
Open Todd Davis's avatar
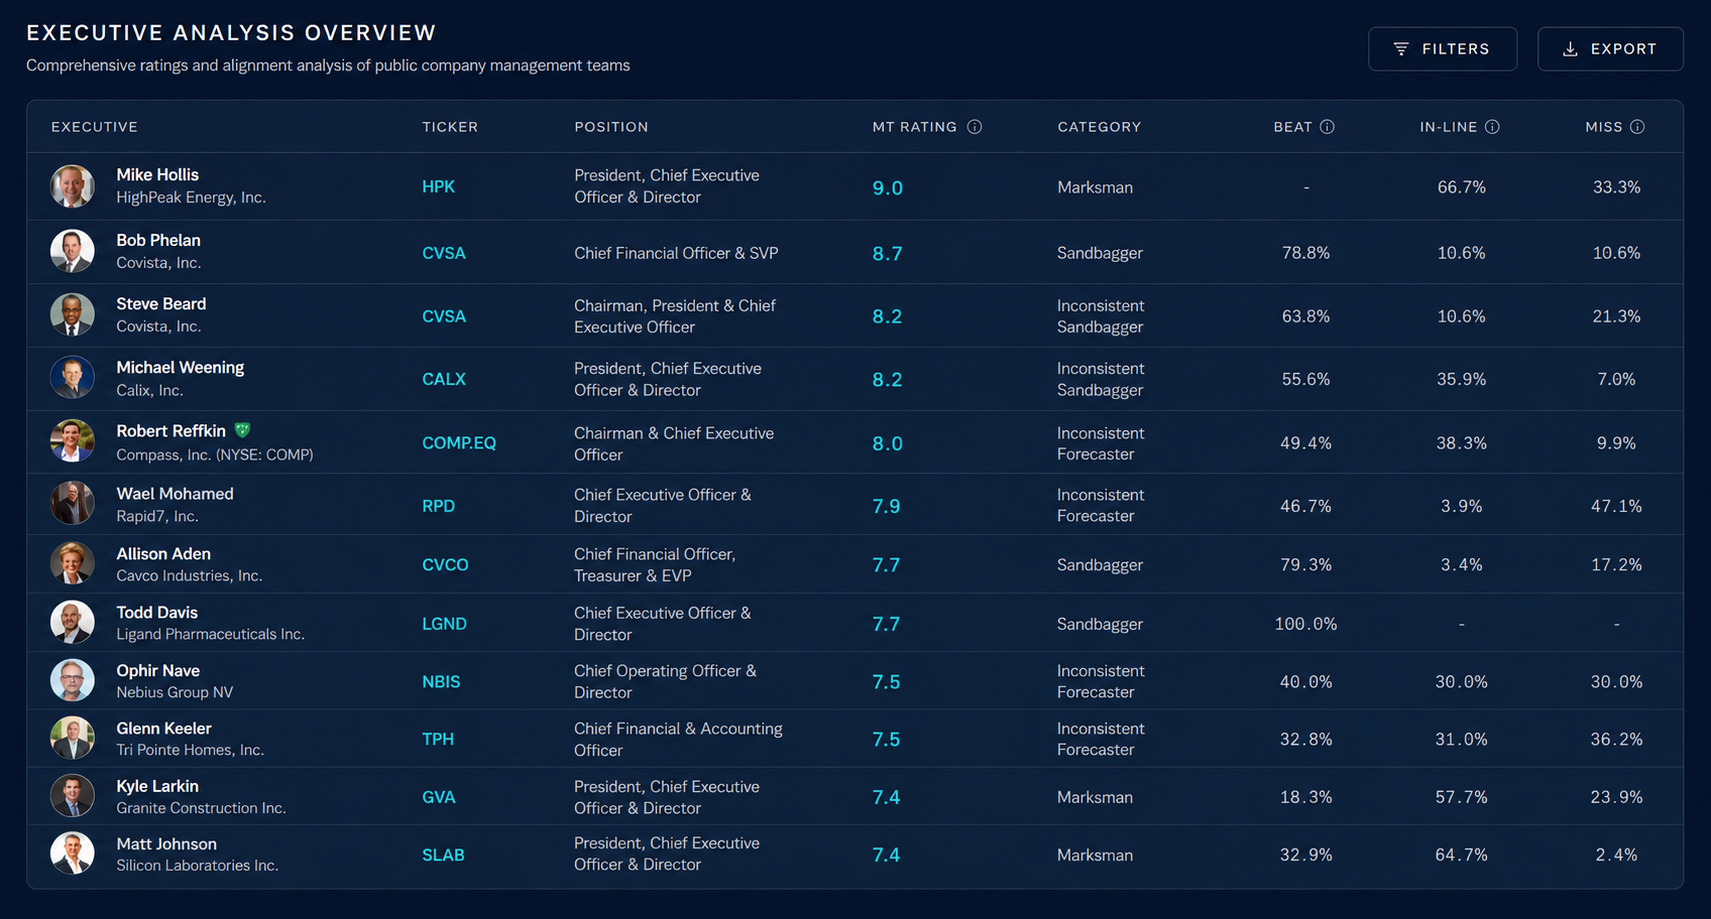pos(73,622)
